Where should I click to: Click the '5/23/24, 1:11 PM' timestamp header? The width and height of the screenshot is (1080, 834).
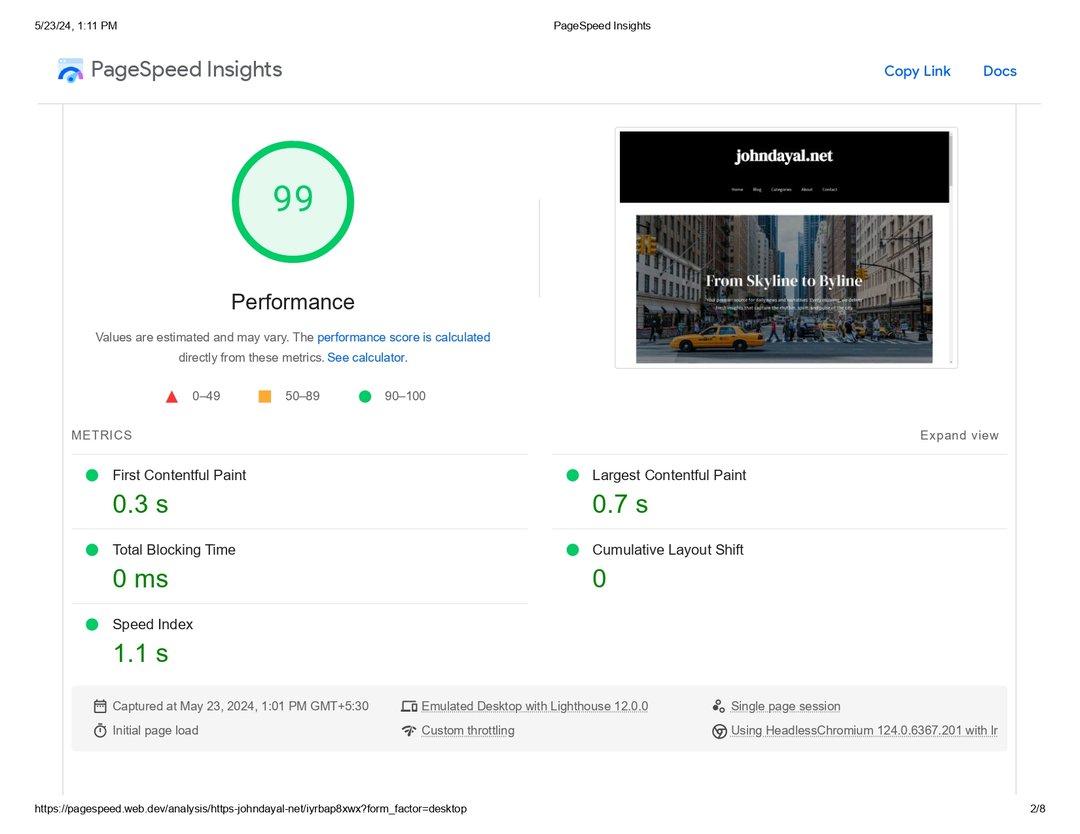[76, 25]
